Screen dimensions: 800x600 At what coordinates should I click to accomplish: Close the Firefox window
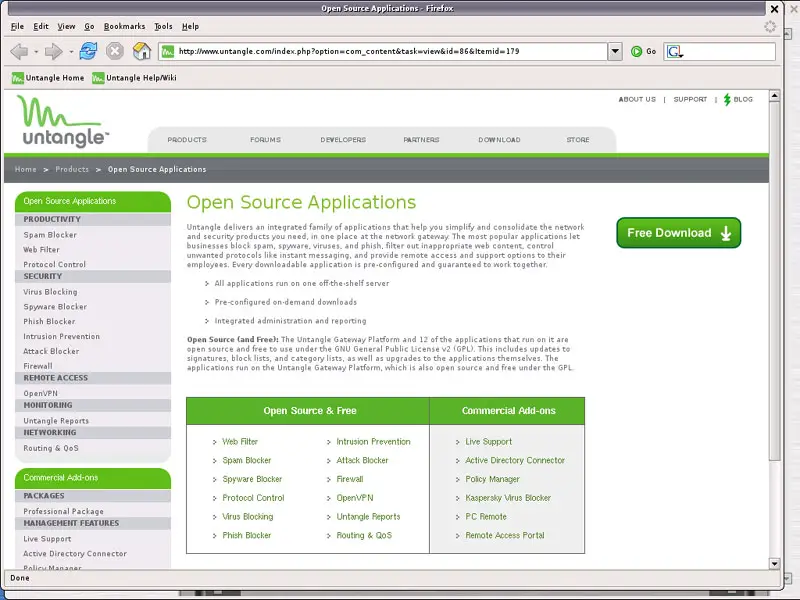(774, 9)
